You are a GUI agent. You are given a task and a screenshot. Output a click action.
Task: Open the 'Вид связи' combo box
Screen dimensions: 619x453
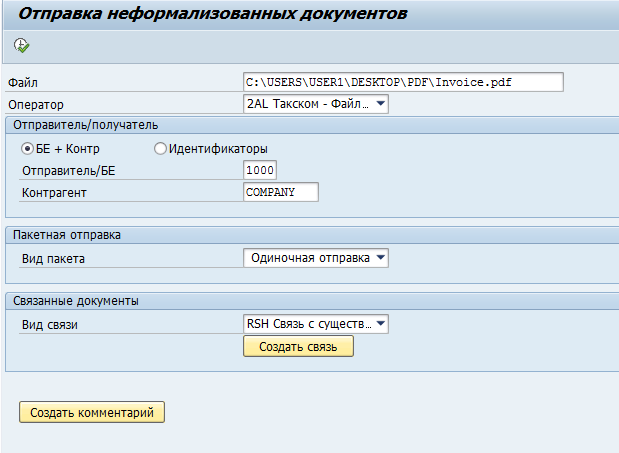[380, 324]
